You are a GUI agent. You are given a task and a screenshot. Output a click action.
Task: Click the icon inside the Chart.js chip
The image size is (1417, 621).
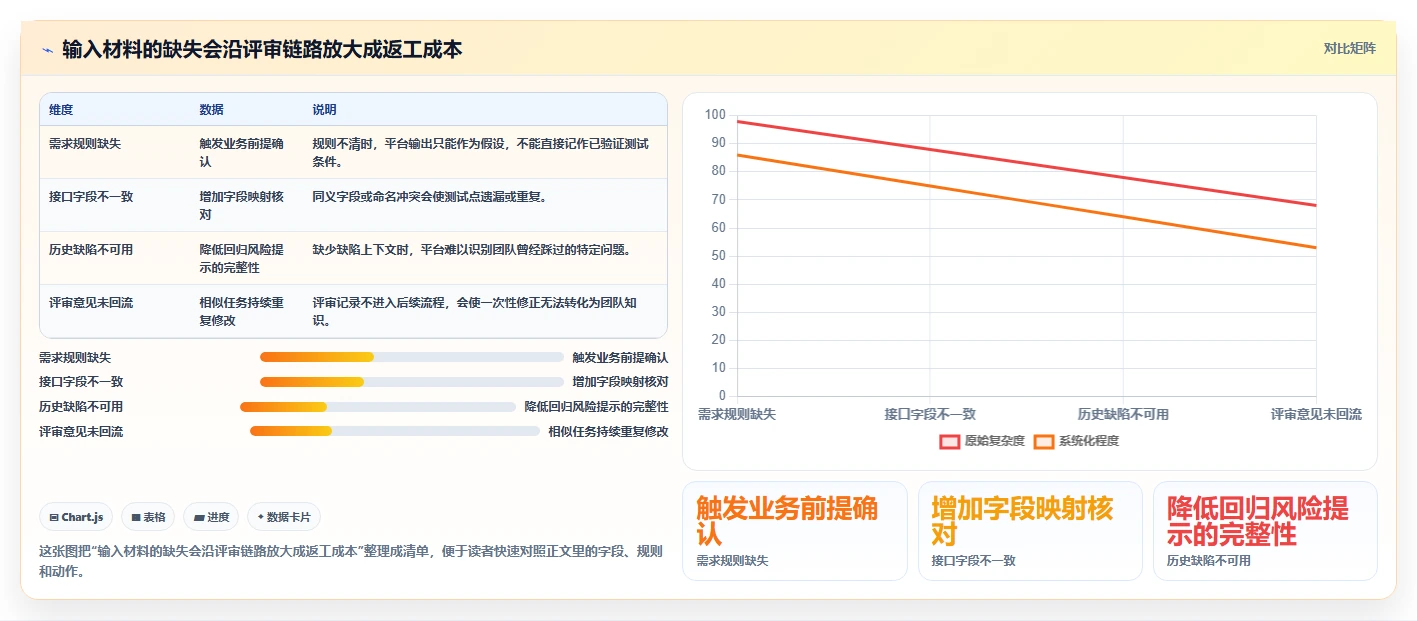pyautogui.click(x=54, y=517)
